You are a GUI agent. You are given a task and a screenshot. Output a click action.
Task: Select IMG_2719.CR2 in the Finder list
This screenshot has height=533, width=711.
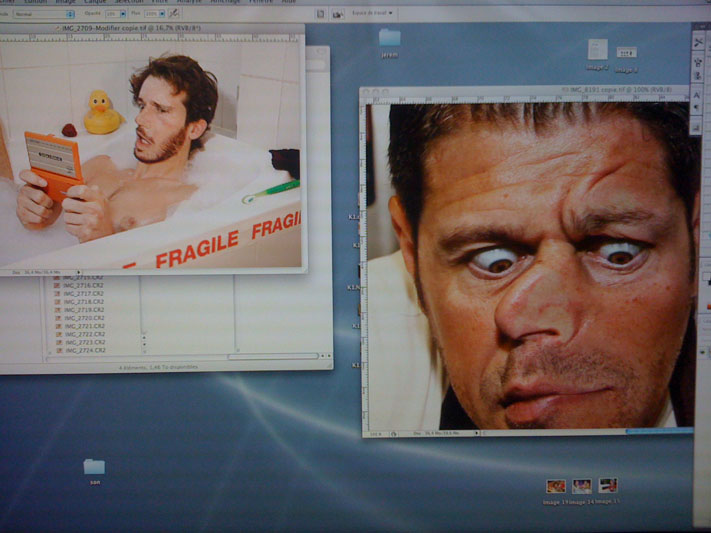tap(79, 310)
